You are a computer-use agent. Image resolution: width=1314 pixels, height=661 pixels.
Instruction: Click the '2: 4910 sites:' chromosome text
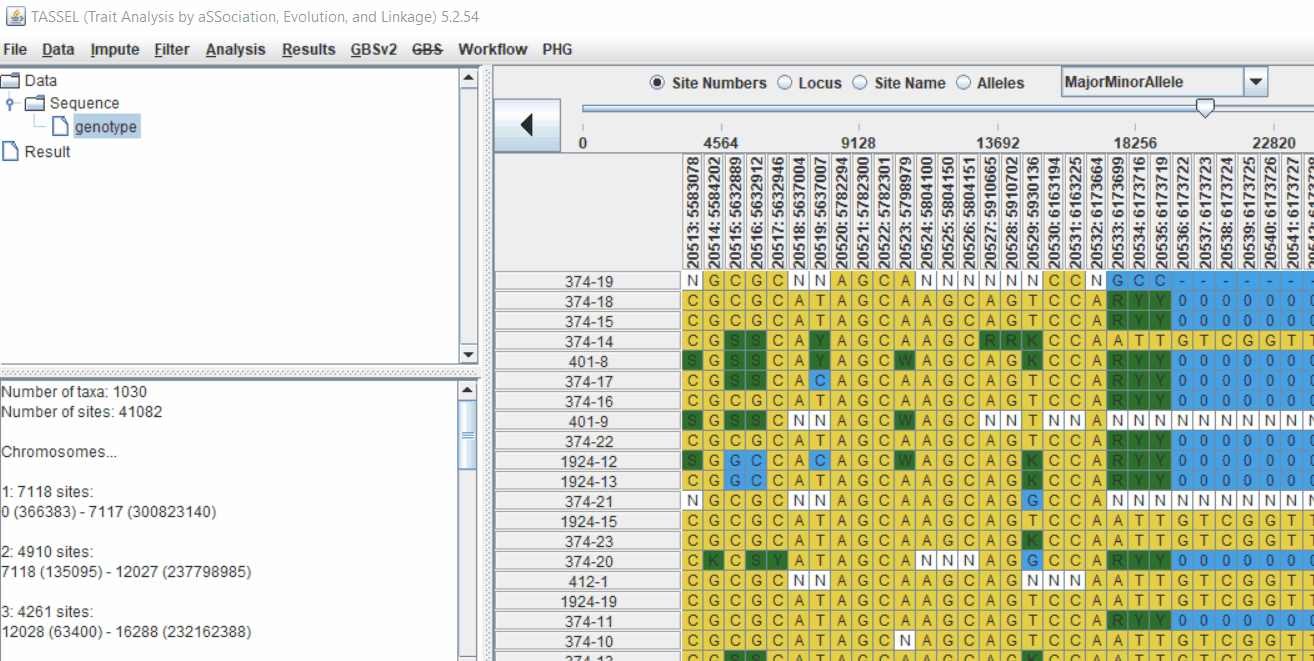[x=47, y=552]
